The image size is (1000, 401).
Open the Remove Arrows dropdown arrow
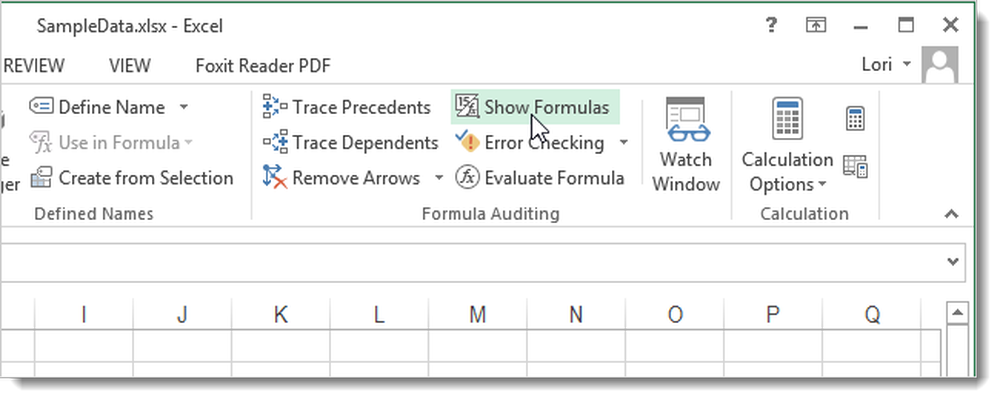pyautogui.click(x=439, y=177)
